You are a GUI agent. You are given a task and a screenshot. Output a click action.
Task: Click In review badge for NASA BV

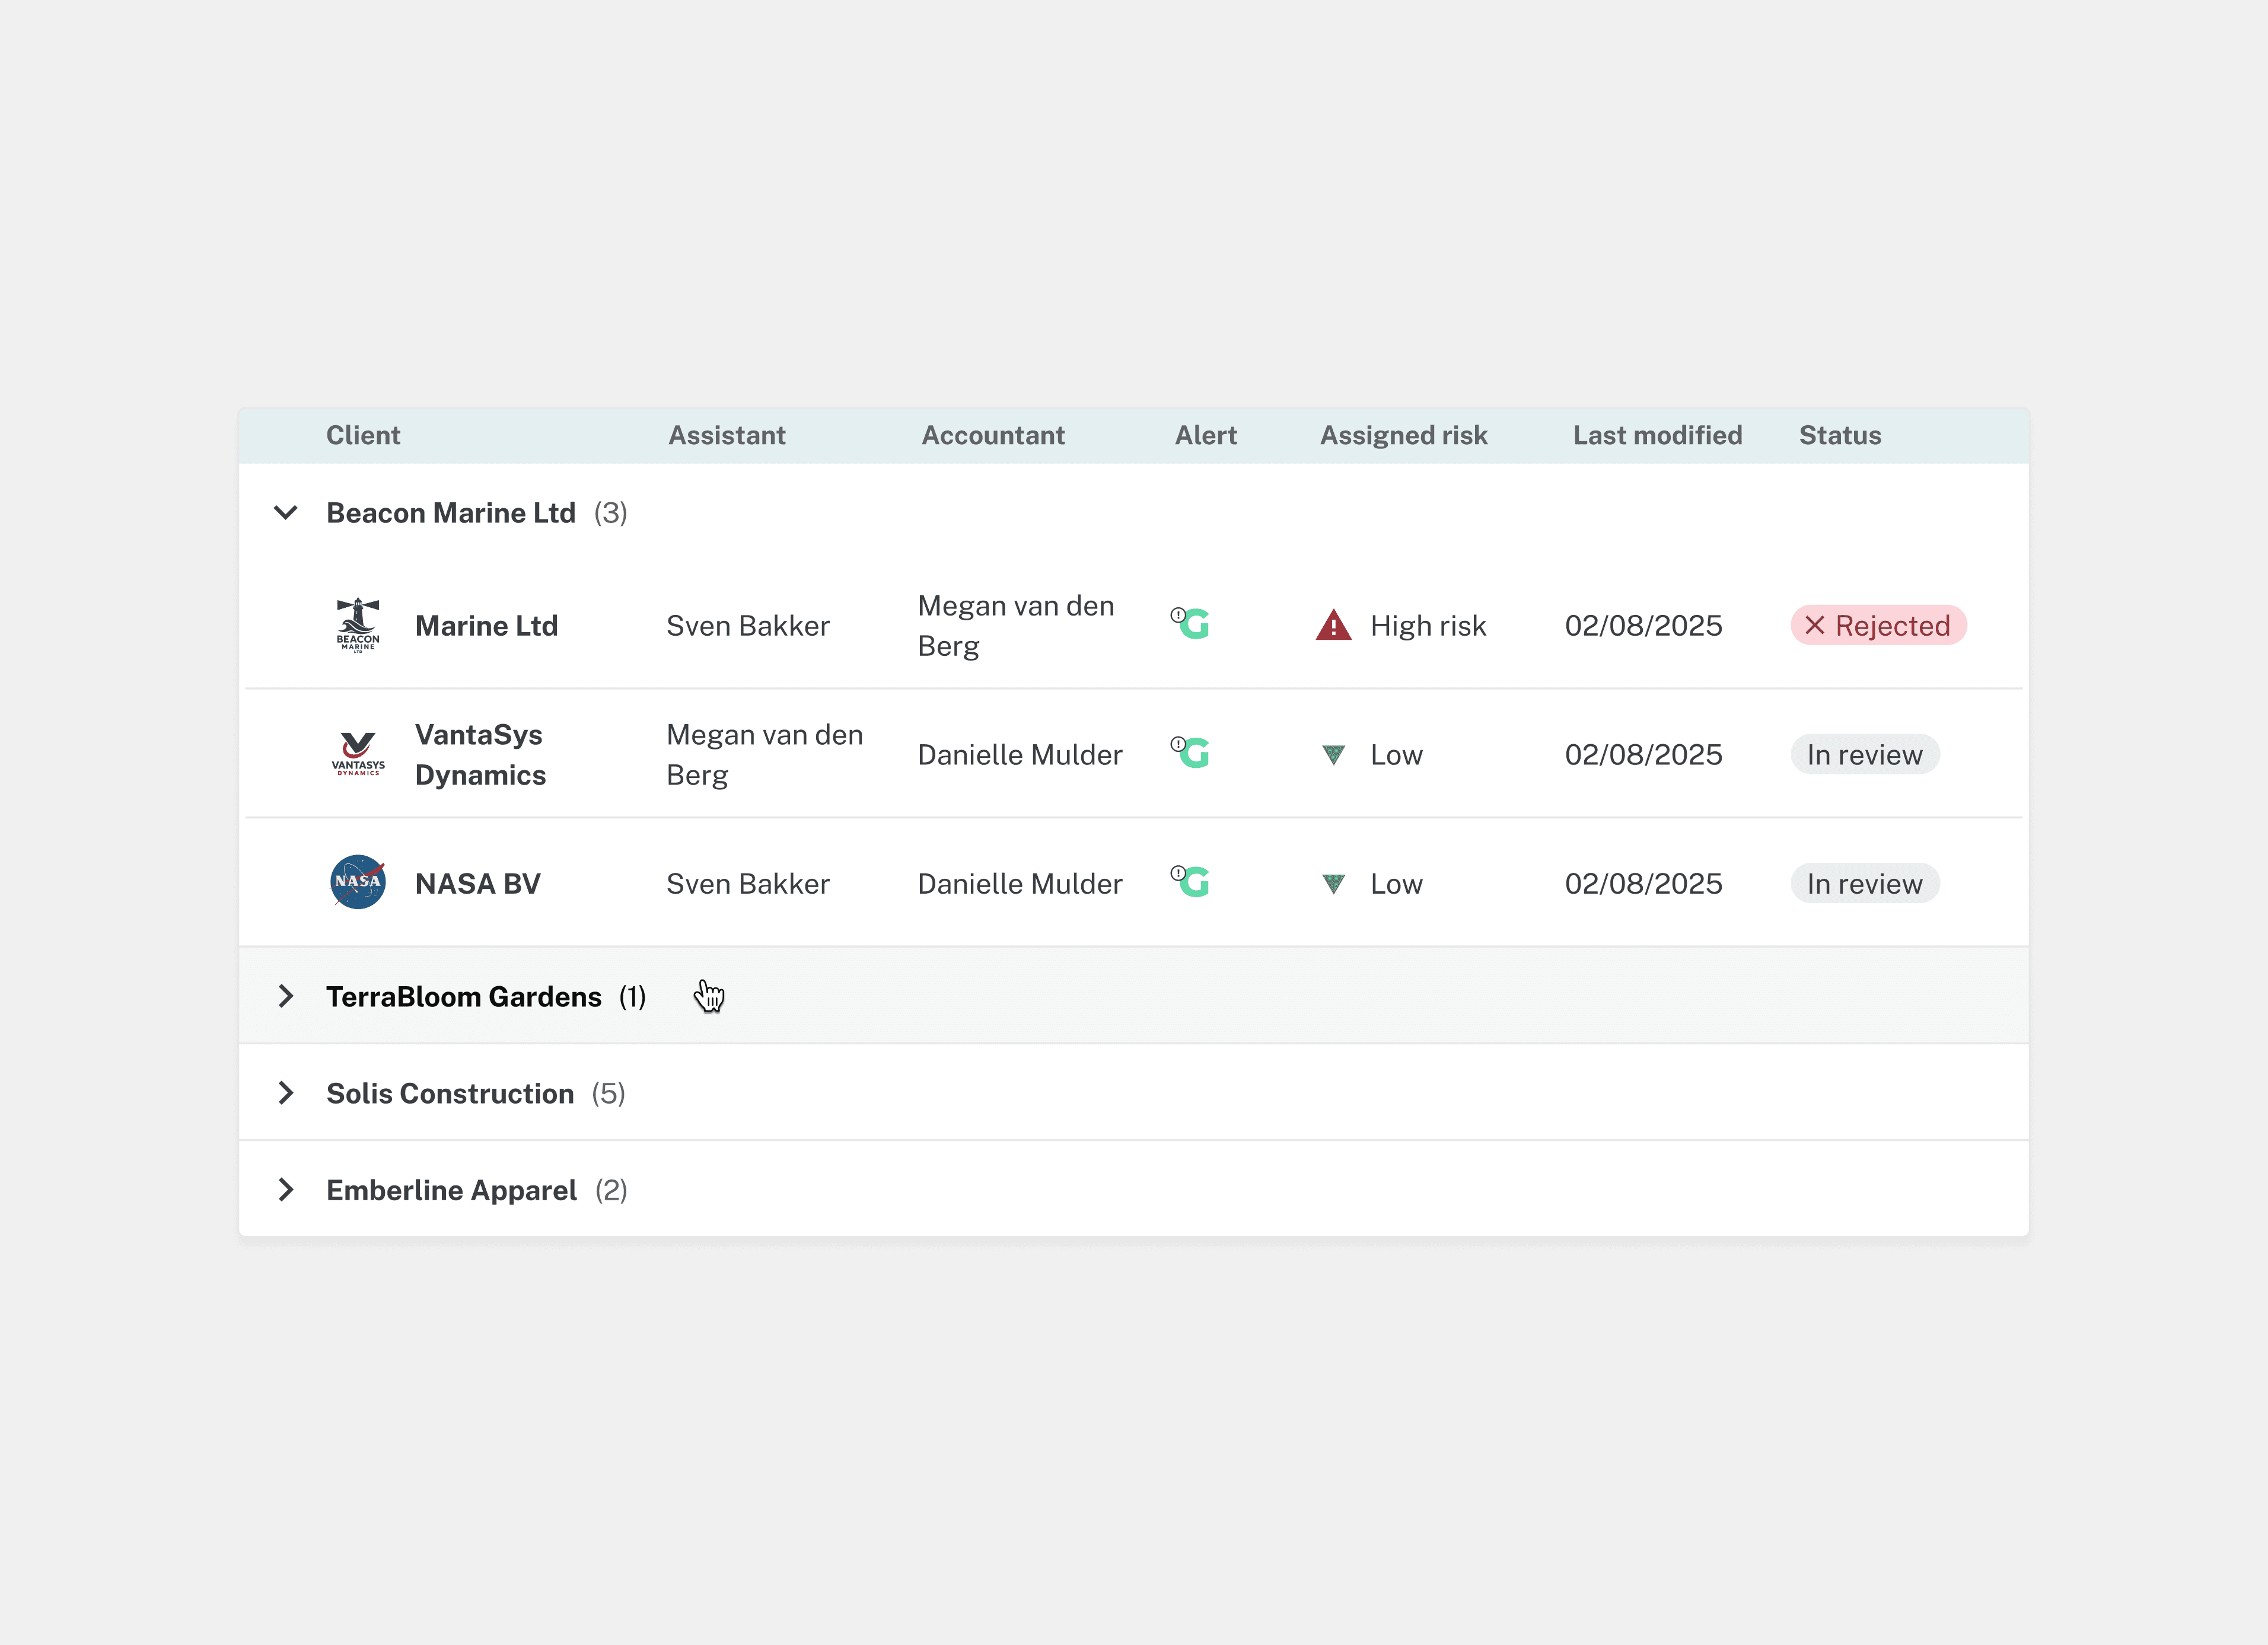1864,884
